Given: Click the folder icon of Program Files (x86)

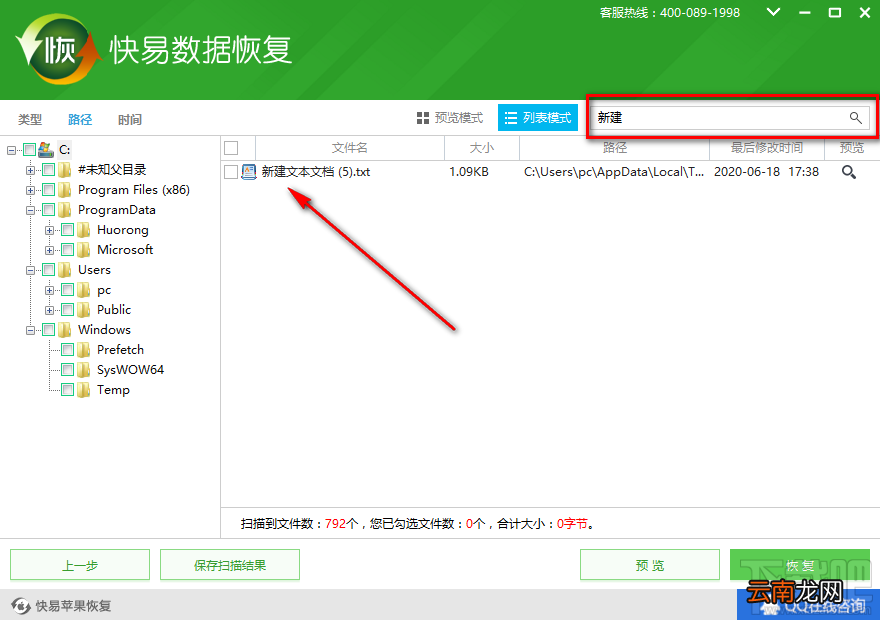Looking at the screenshot, I should coord(65,190).
